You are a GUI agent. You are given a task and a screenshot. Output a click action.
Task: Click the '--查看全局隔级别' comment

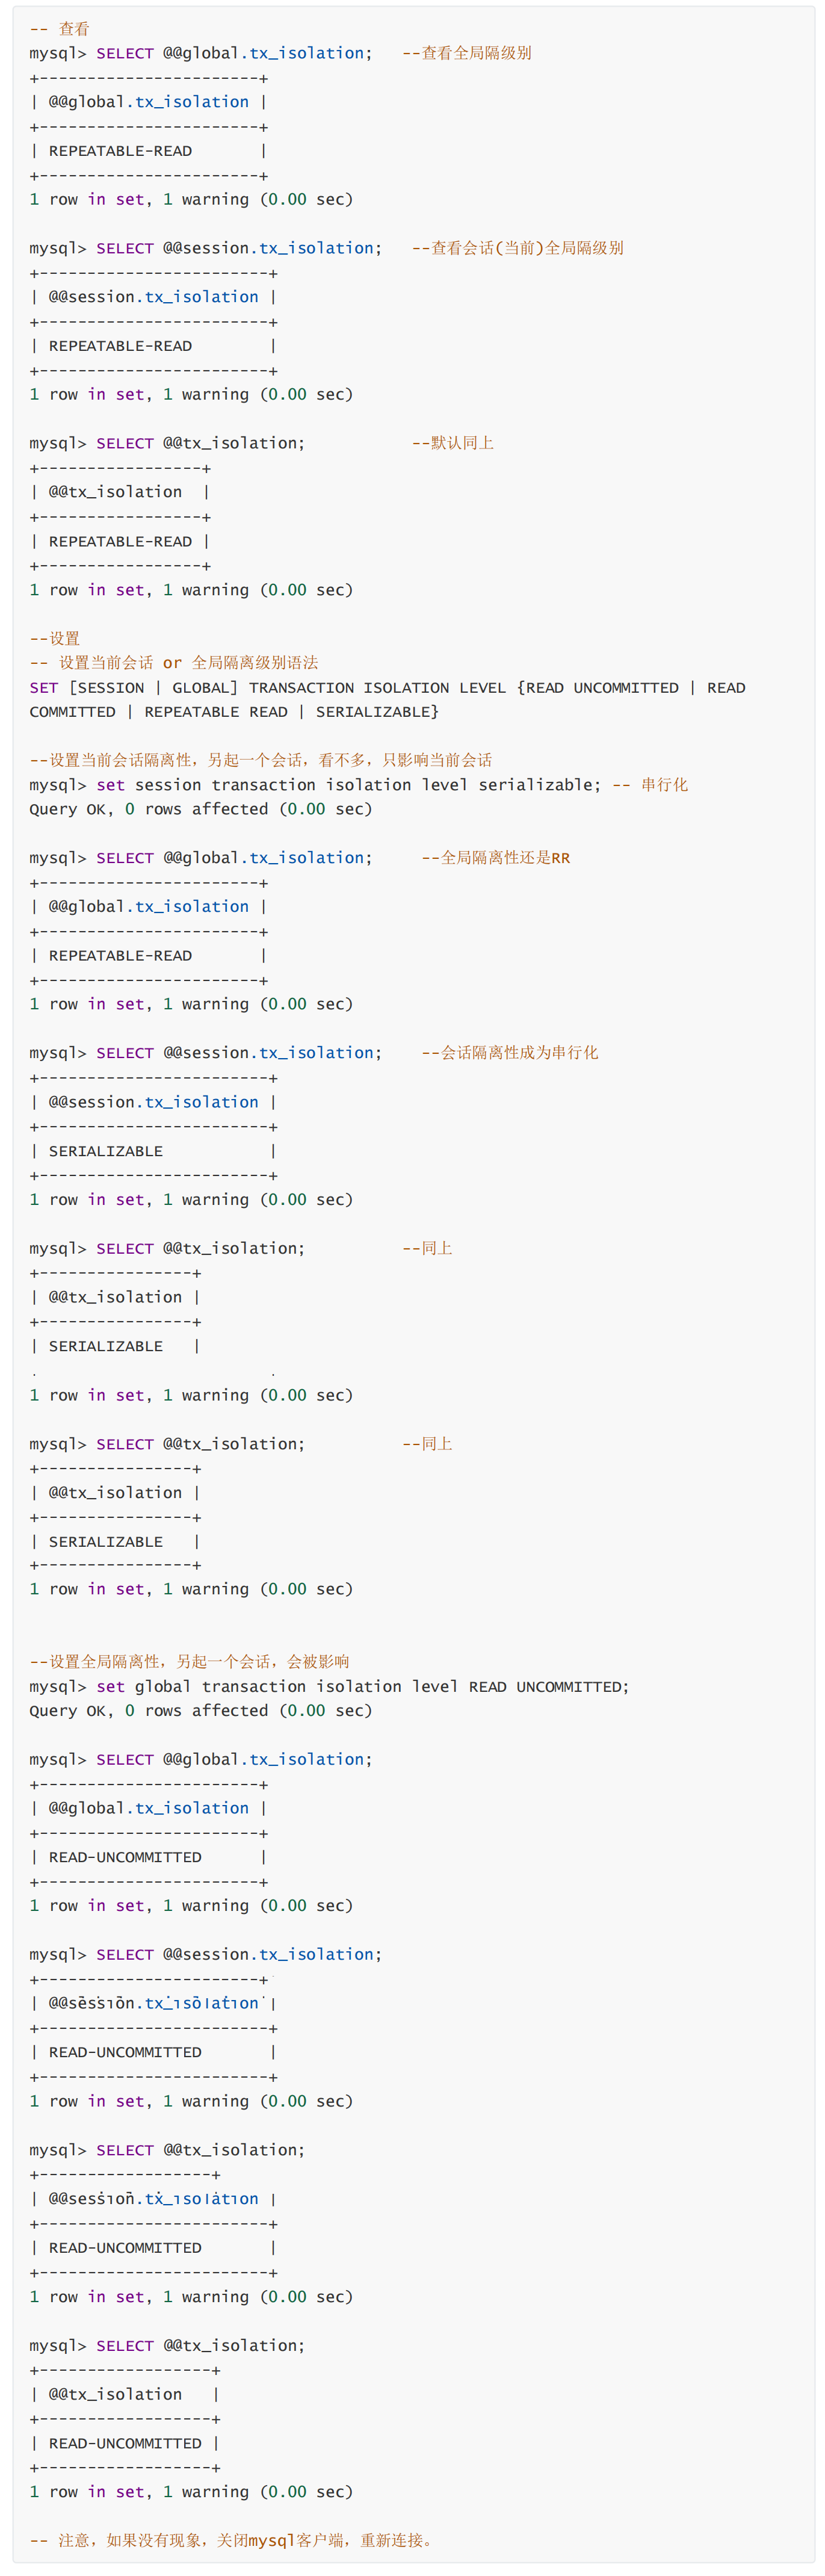[x=466, y=53]
